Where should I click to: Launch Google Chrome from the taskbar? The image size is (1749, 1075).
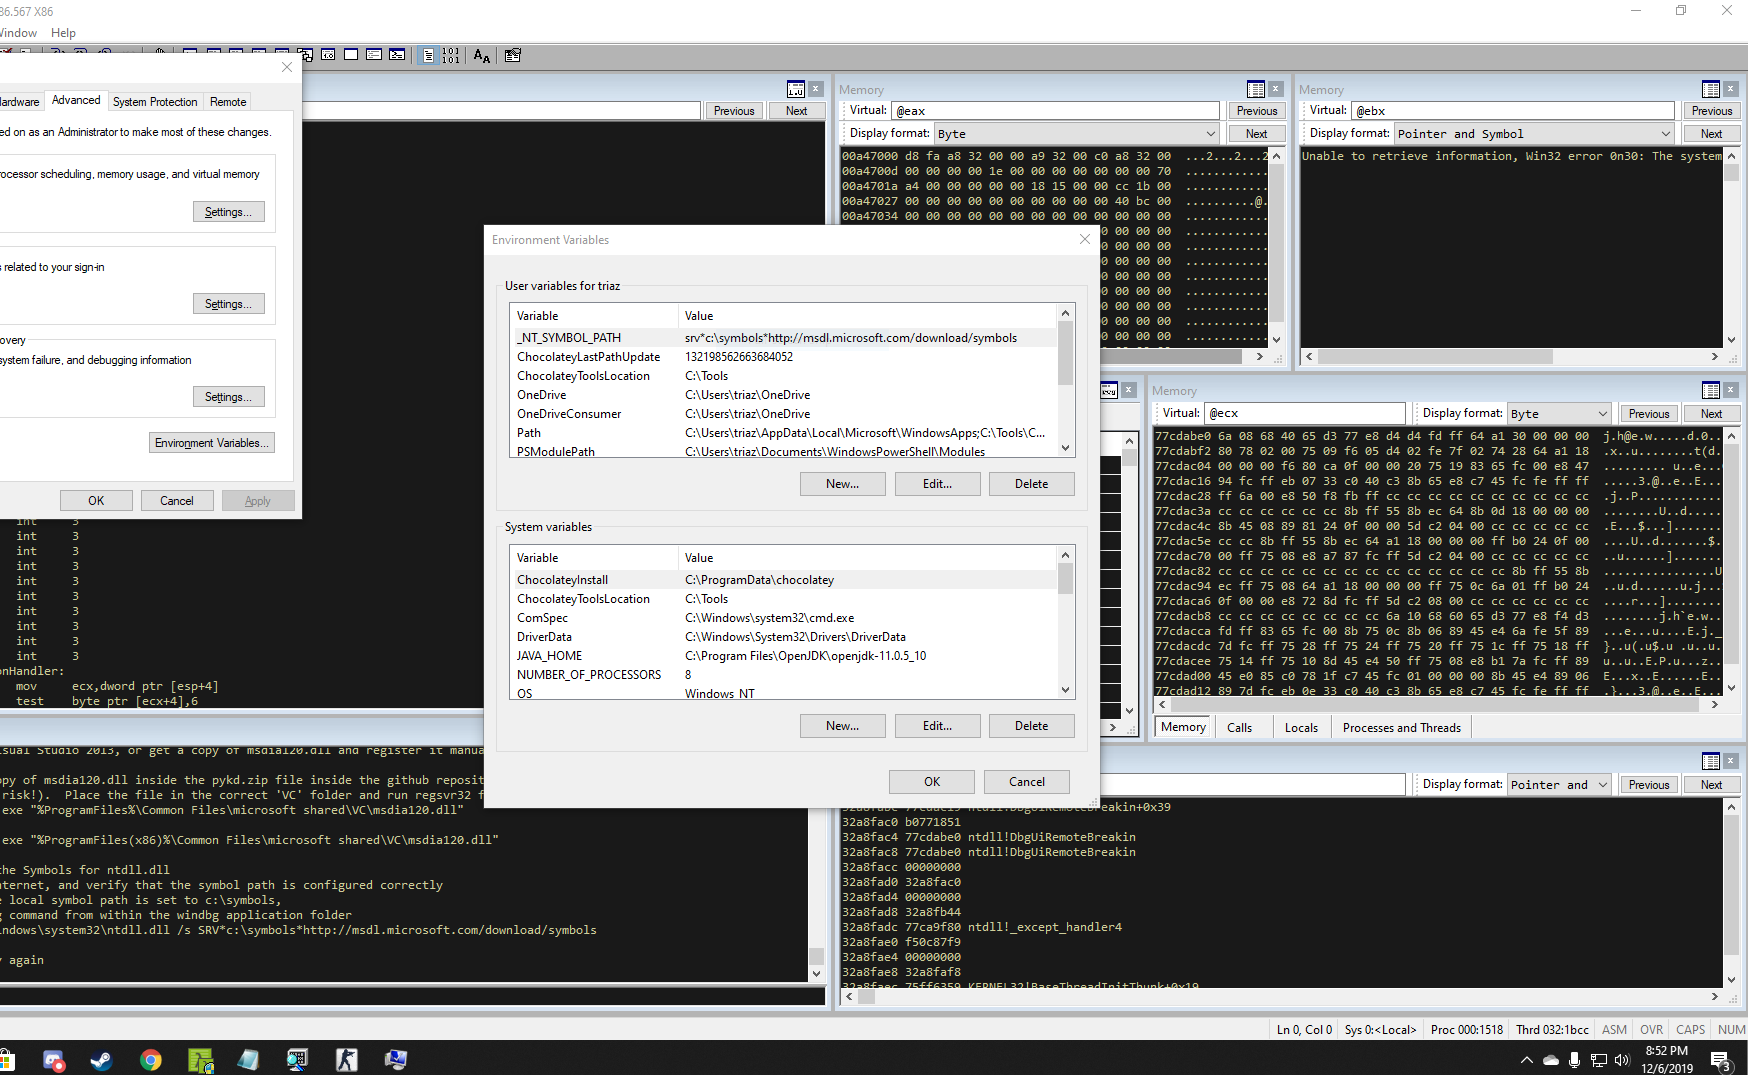pos(151,1060)
